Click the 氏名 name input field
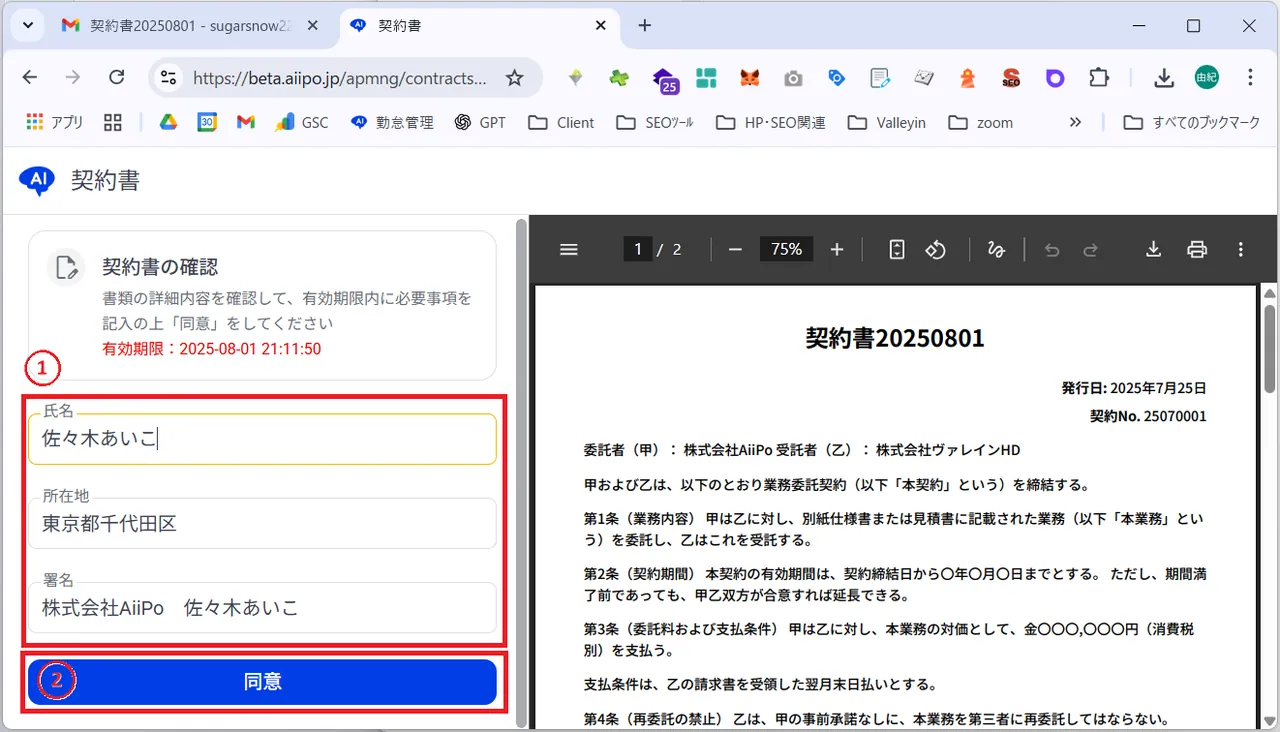 (262, 438)
